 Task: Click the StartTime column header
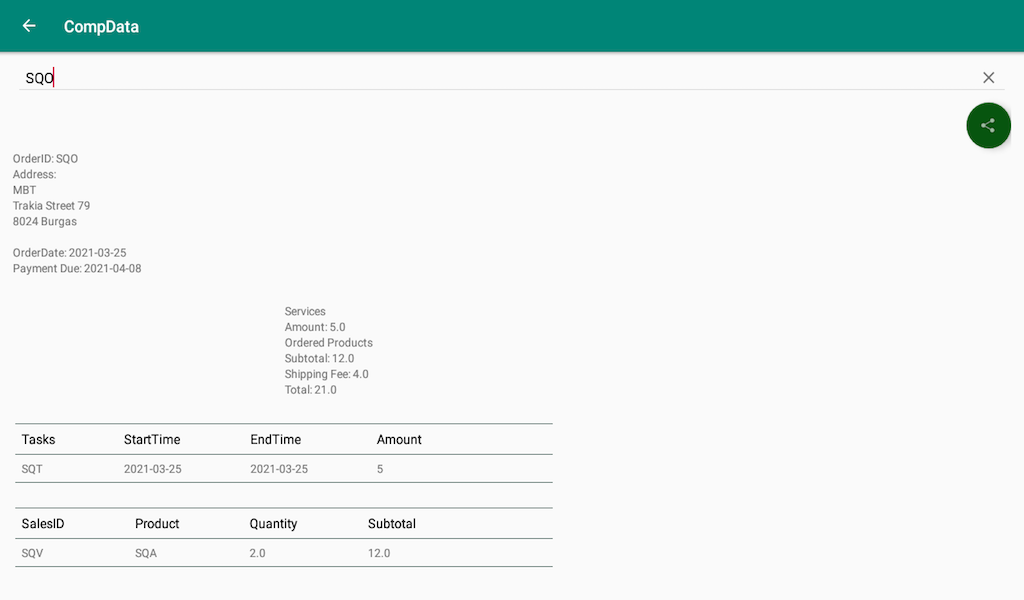(x=152, y=439)
